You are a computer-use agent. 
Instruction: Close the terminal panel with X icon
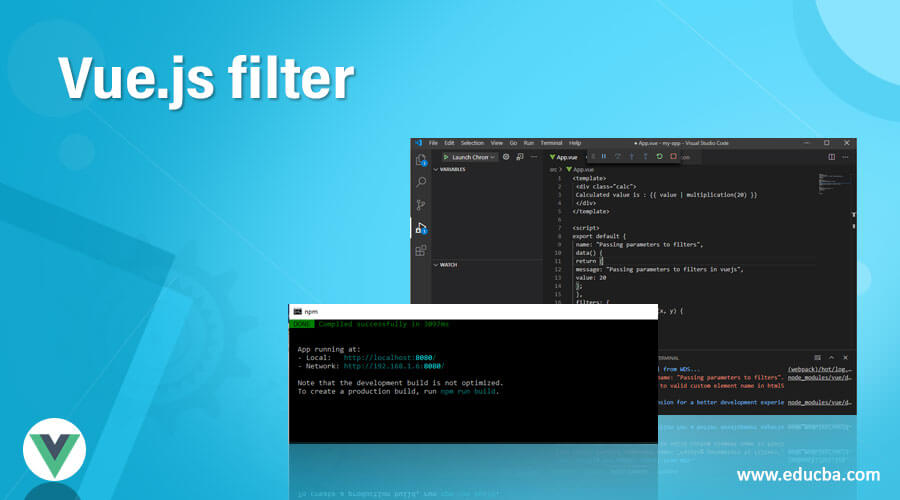coord(845,358)
